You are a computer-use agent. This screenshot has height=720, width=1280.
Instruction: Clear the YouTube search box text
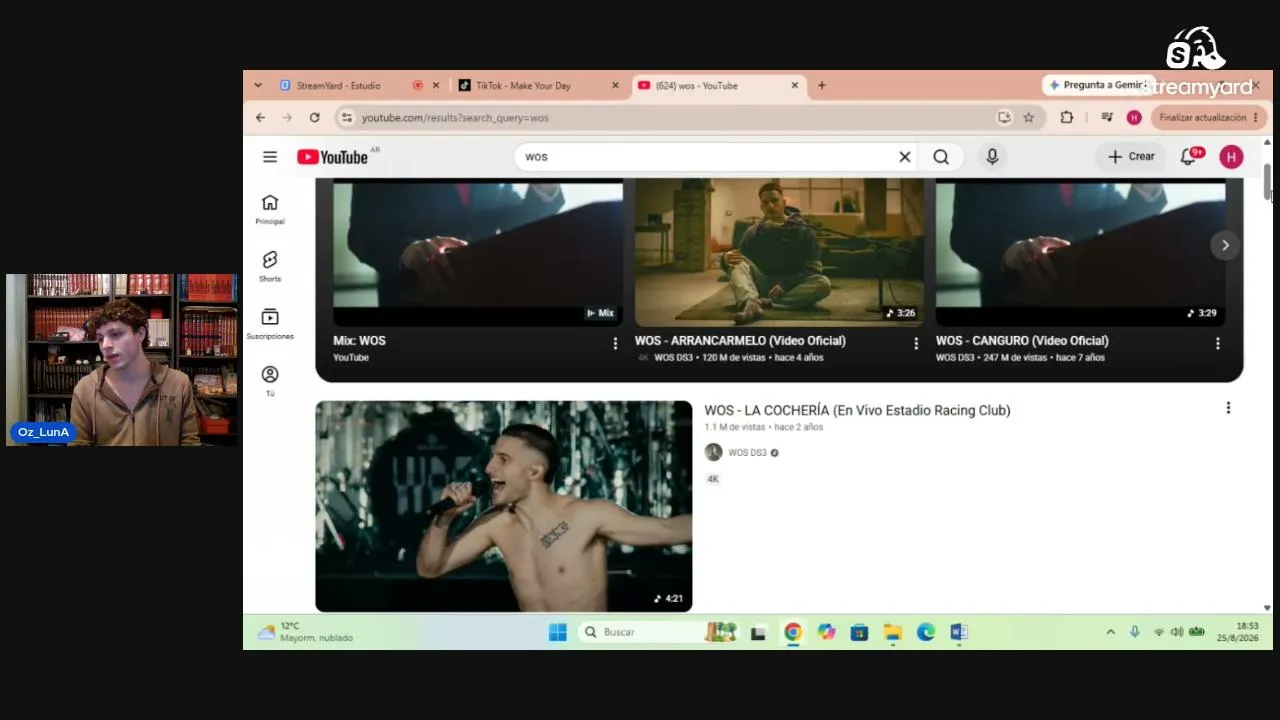click(x=904, y=157)
